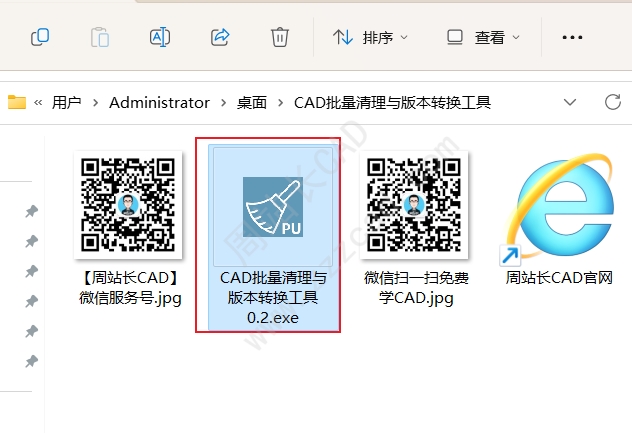
Task: Expand chevron after Administrator breadcrumb
Action: click(x=223, y=103)
